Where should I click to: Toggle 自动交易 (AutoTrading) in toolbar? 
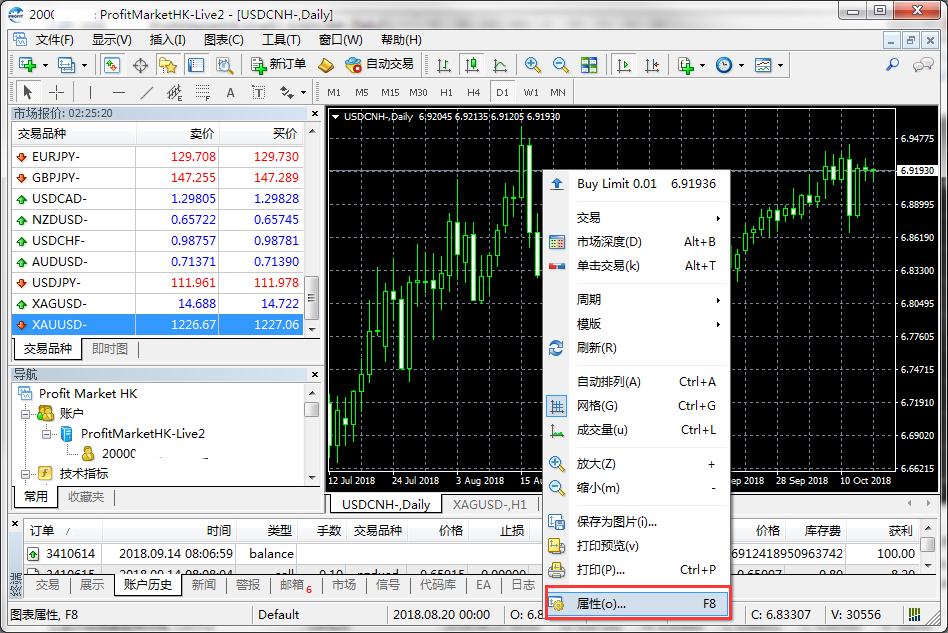(379, 64)
